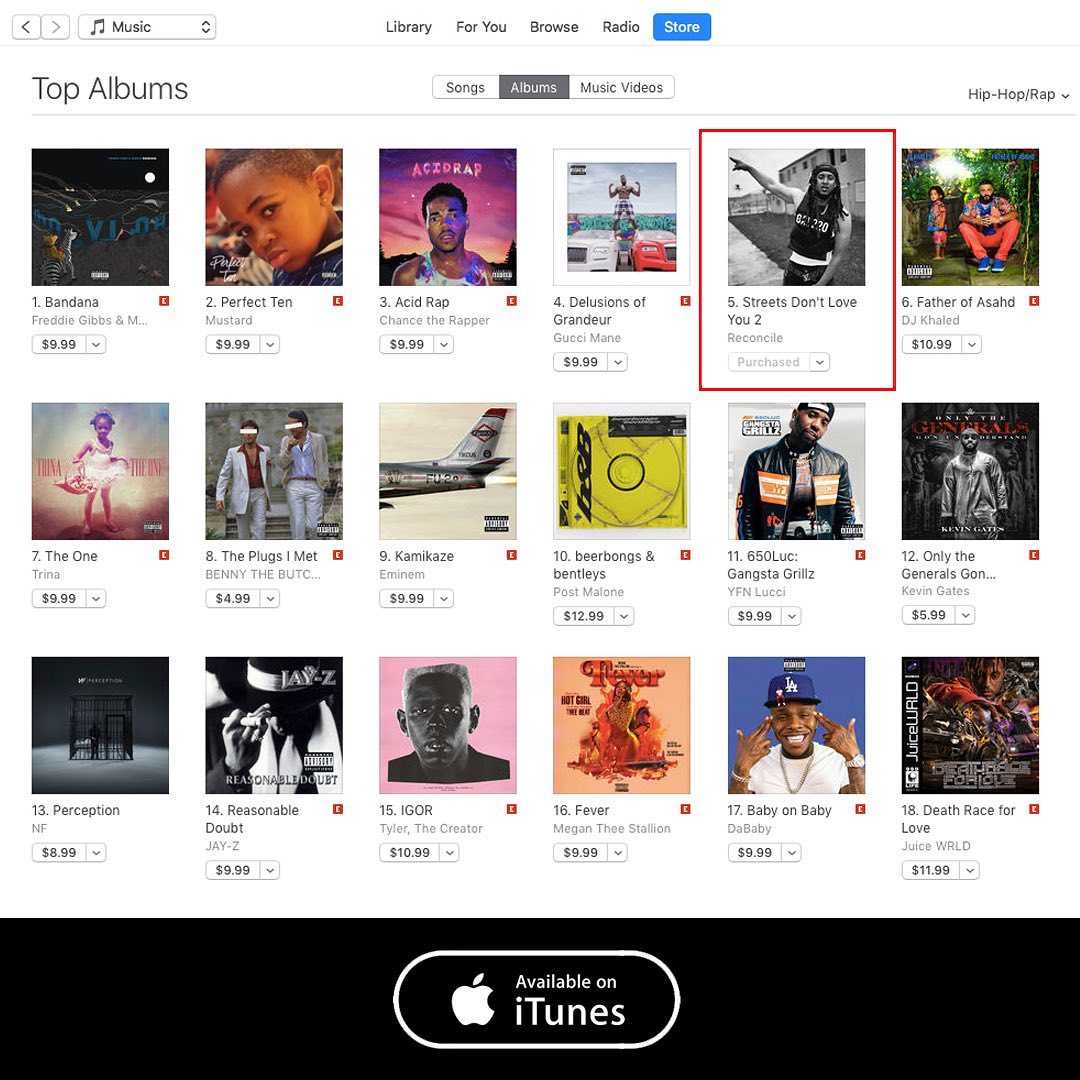Open the For You tab

pos(481,27)
